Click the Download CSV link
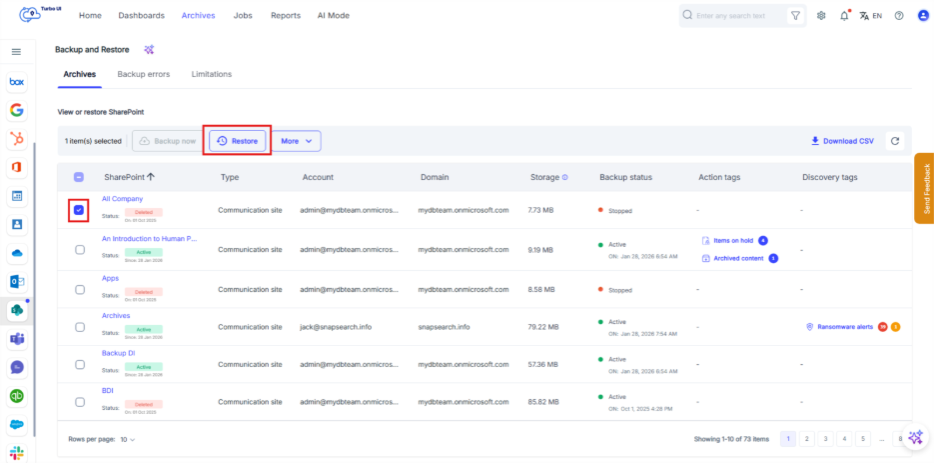 pyautogui.click(x=842, y=141)
